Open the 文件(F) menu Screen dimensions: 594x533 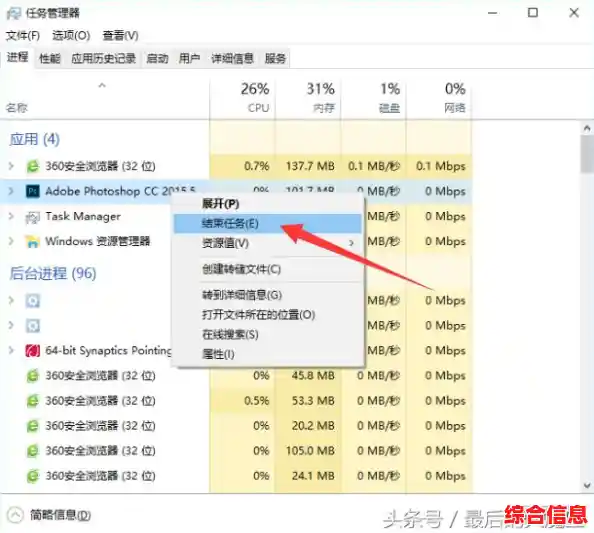pyautogui.click(x=23, y=36)
